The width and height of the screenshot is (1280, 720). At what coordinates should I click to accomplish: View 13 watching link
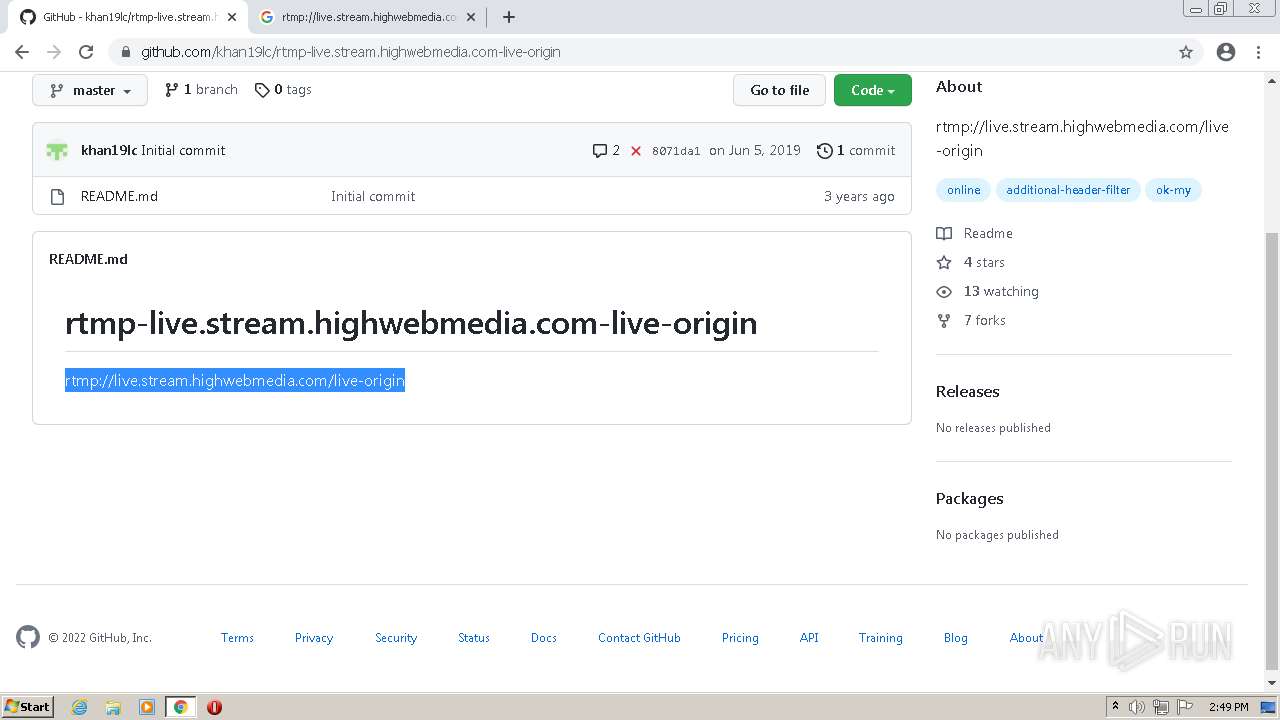[987, 291]
